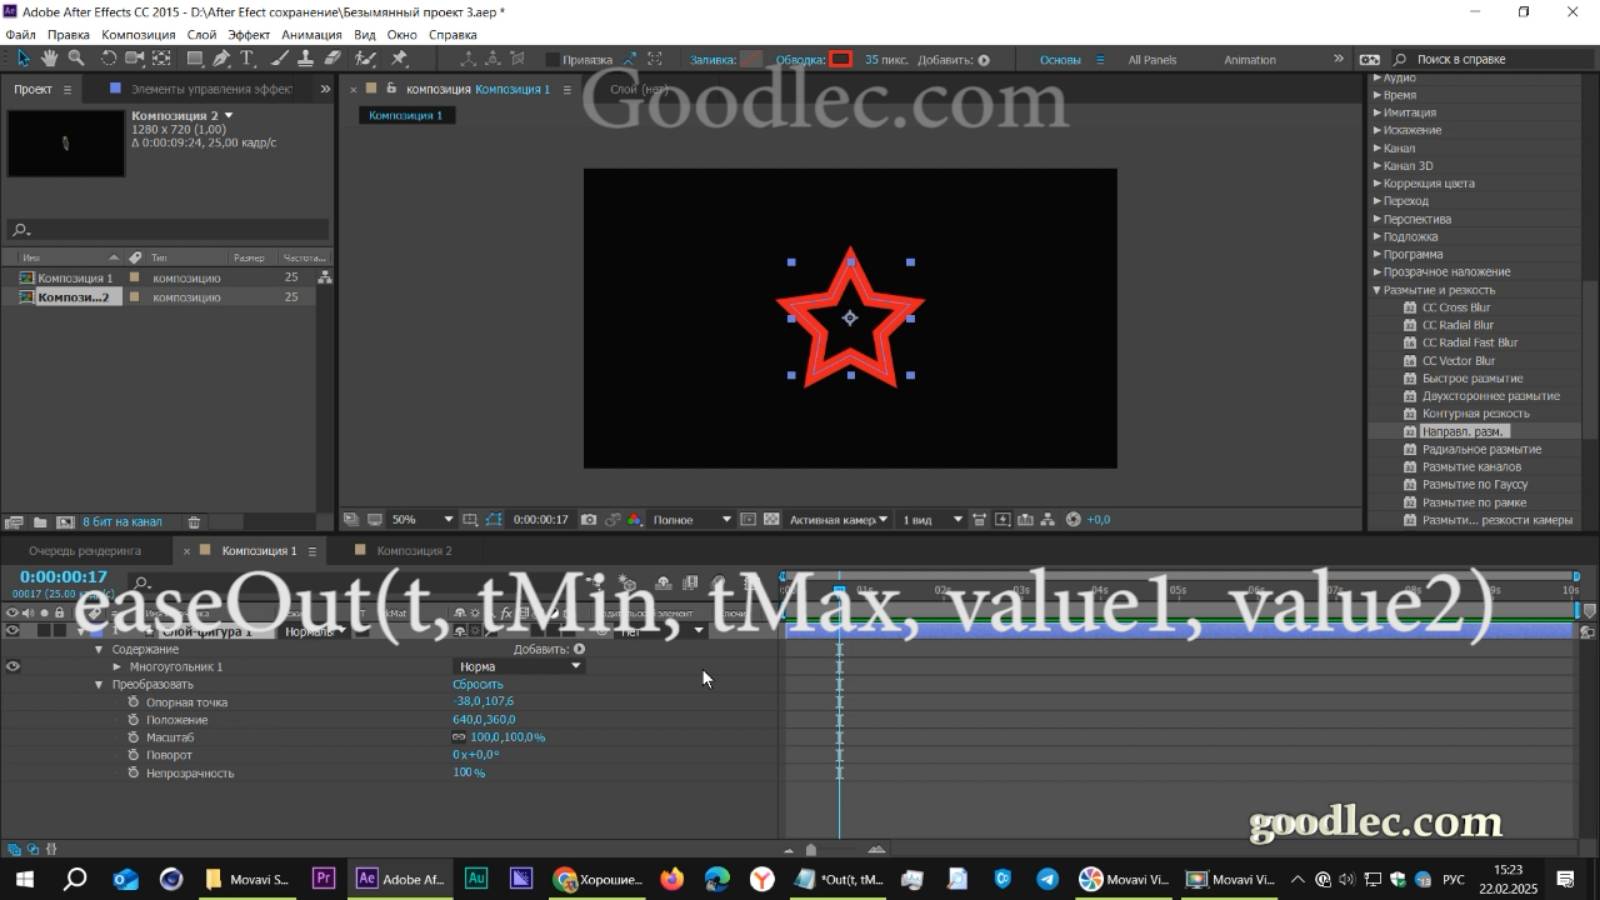Open Анимация menu
Viewport: 1600px width, 900px height.
pos(311,34)
